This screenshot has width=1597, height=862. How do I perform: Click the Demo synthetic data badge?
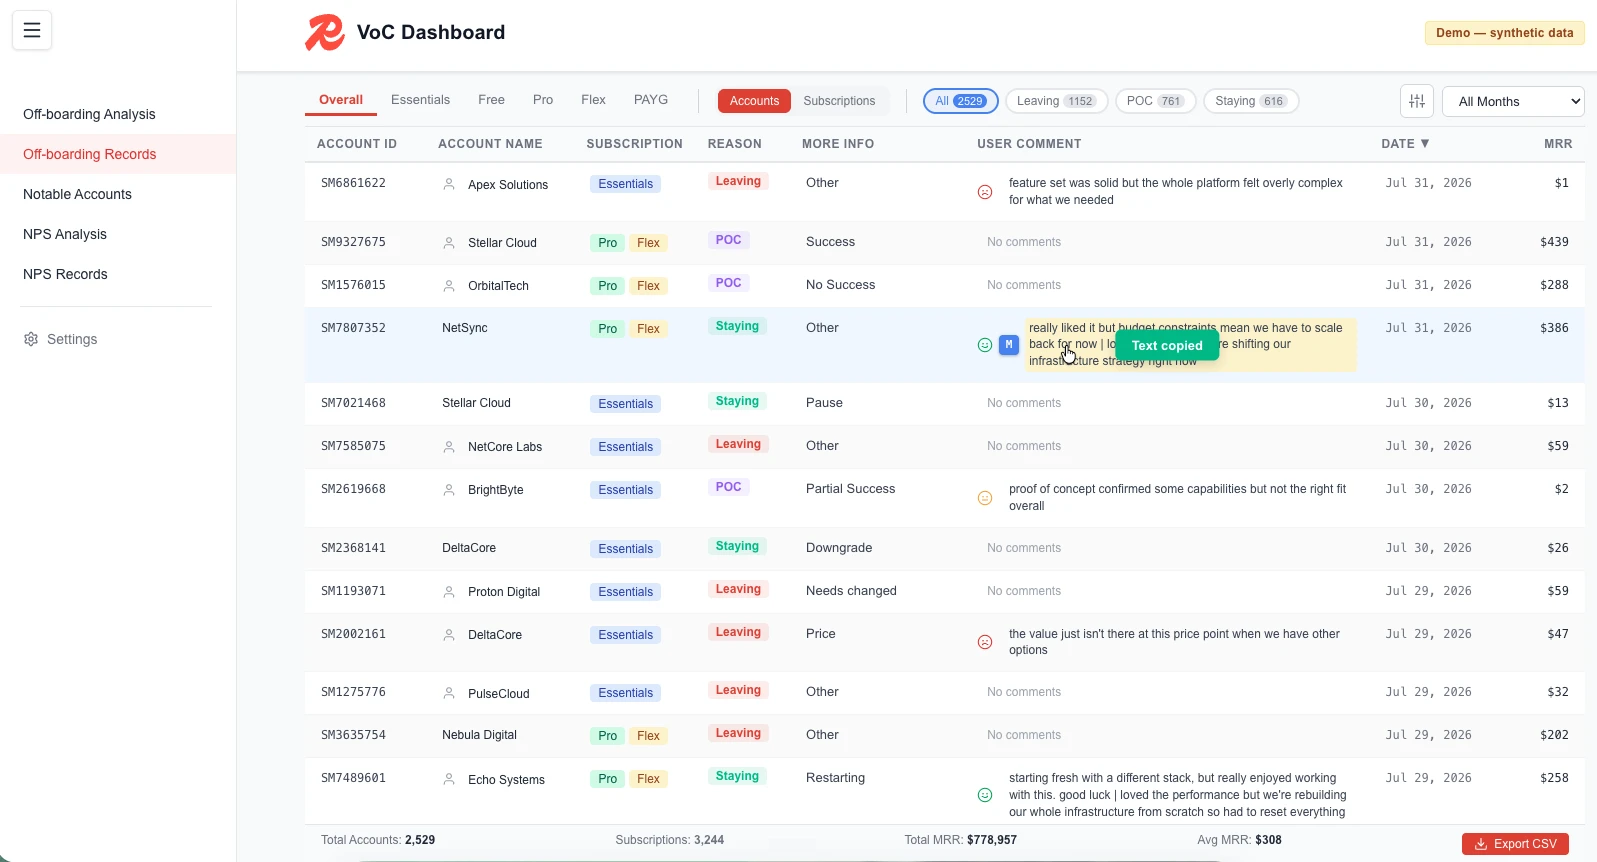[x=1504, y=33]
